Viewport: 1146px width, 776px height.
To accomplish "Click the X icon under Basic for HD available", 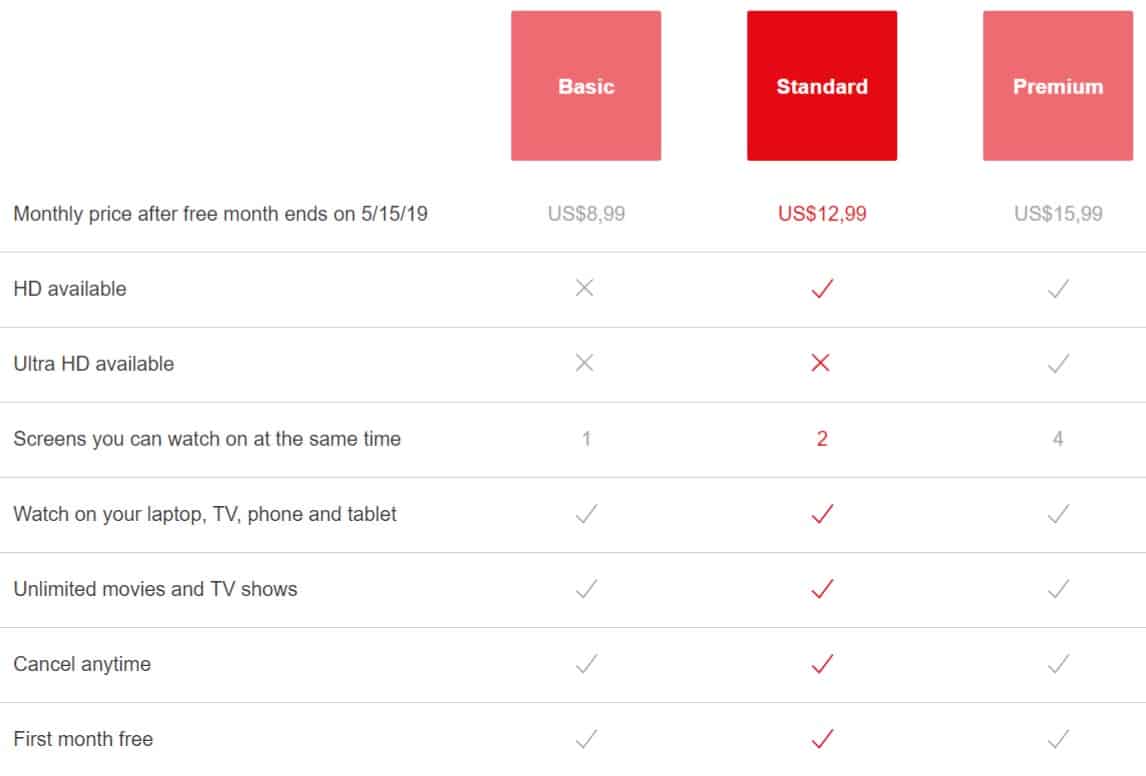I will coord(585,287).
